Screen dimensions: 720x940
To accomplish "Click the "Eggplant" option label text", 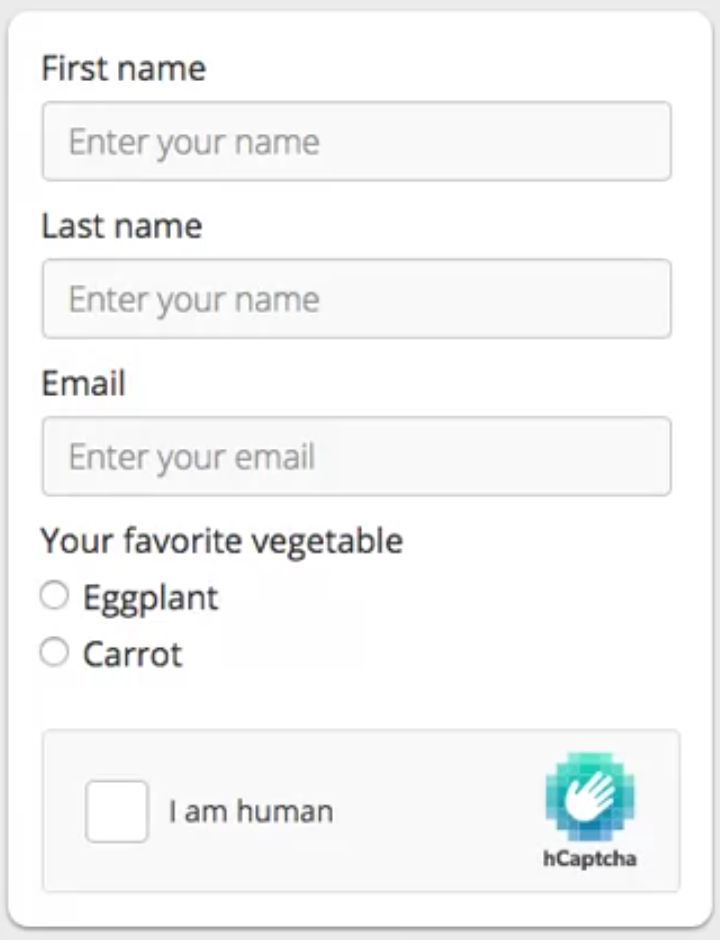I will click(x=150, y=598).
